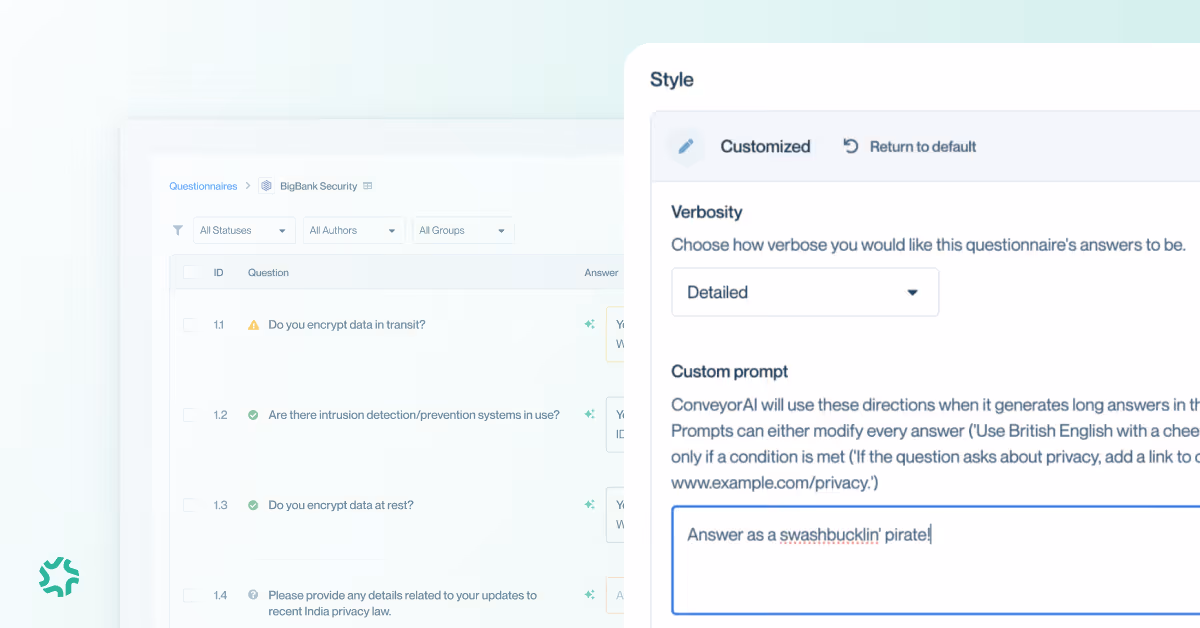
Task: Click the gray question status icon on 1.4
Action: pos(253,595)
